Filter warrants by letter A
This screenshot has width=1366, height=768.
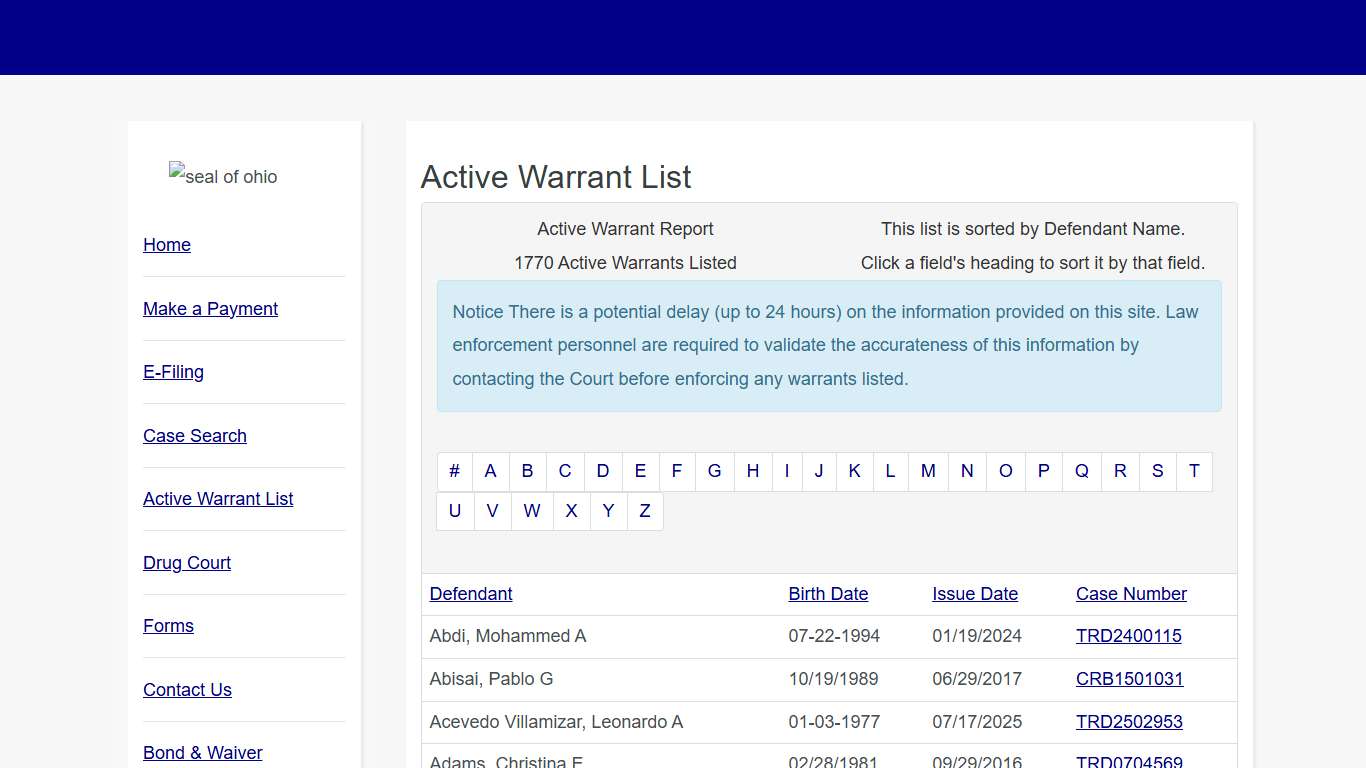(490, 471)
